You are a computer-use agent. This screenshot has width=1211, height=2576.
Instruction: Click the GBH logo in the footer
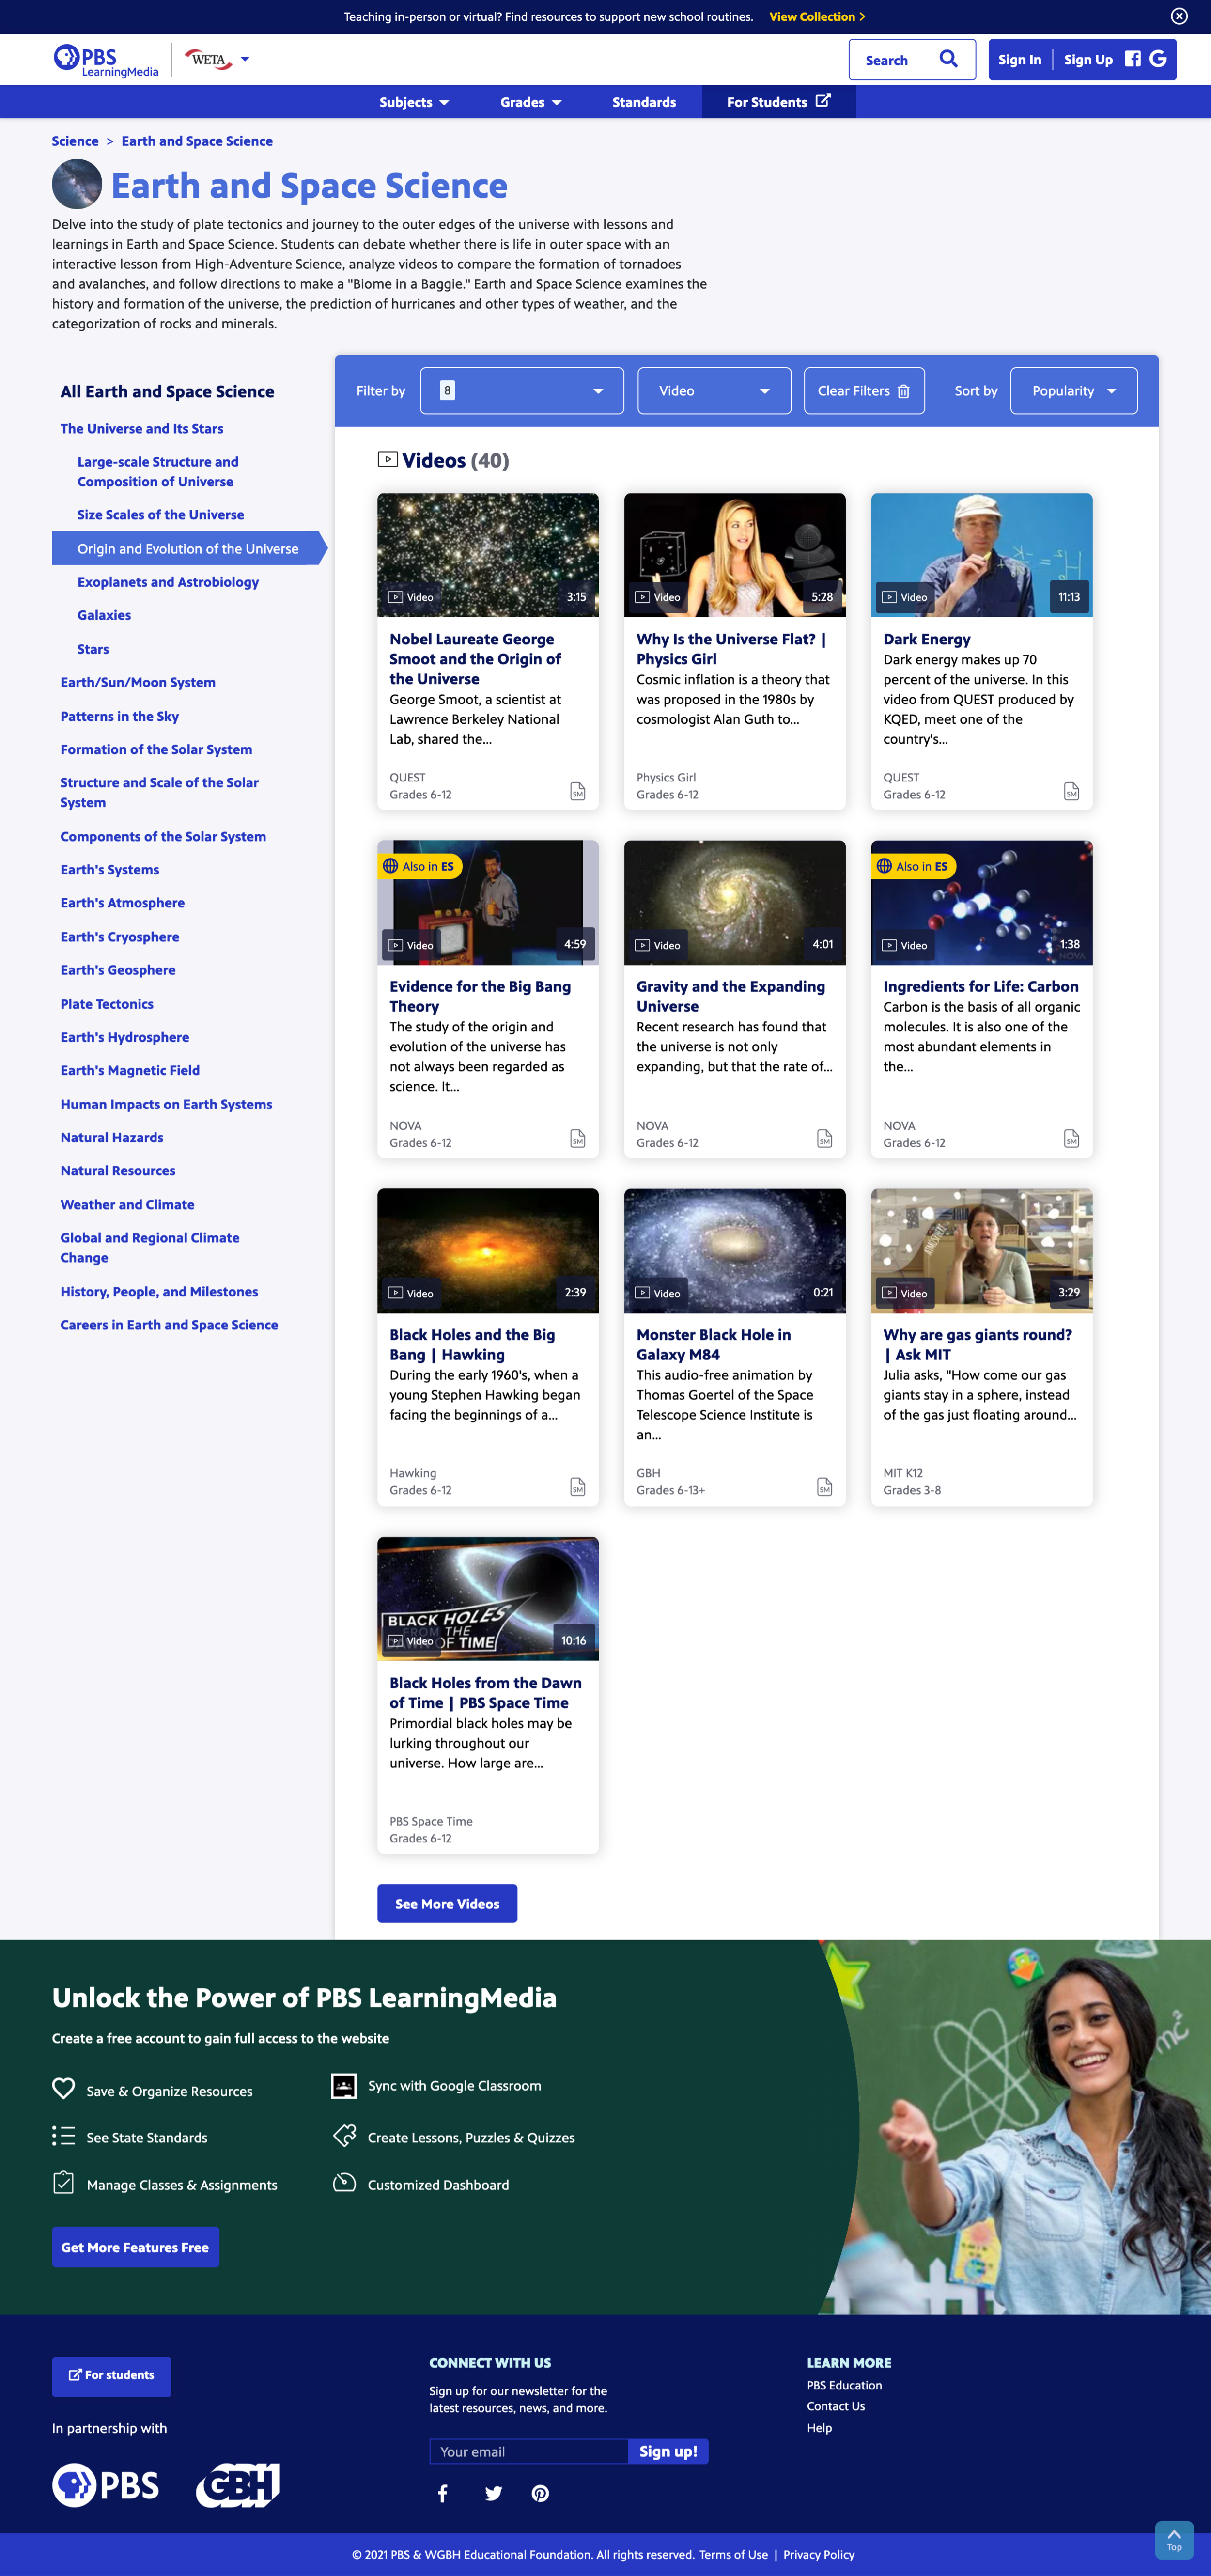click(238, 2485)
